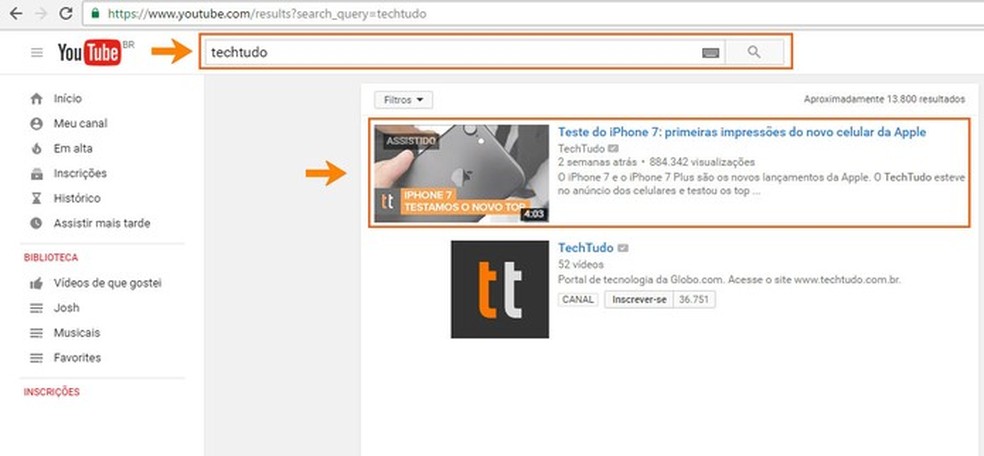This screenshot has width=984, height=456.
Task: Click the 884.342 visualizações text
Action: click(x=702, y=162)
